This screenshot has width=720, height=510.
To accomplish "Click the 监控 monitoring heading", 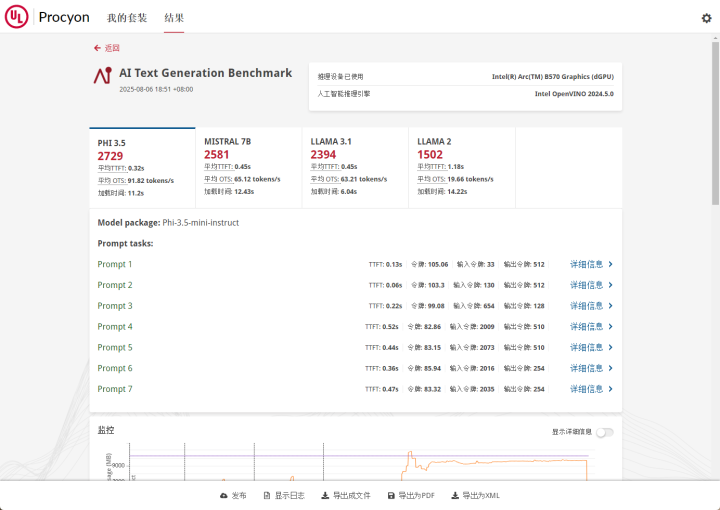I will coord(106,430).
